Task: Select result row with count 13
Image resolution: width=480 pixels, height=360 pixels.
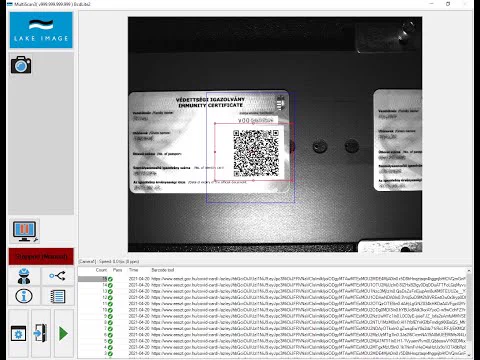Action: pos(272,291)
